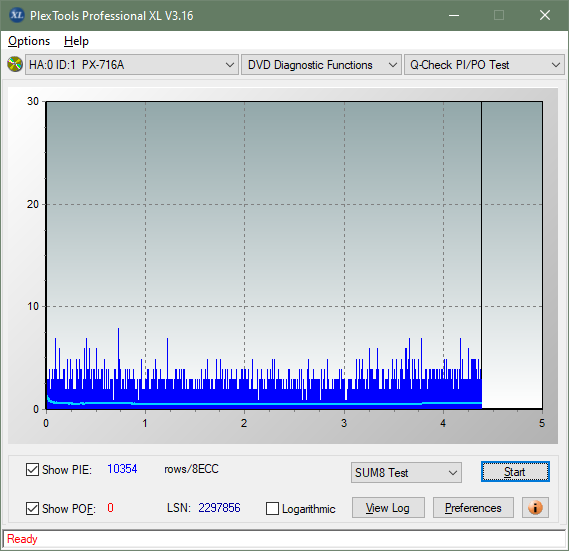Click the PI/PO error graph area
Screen dimensions: 569x551
point(294,255)
